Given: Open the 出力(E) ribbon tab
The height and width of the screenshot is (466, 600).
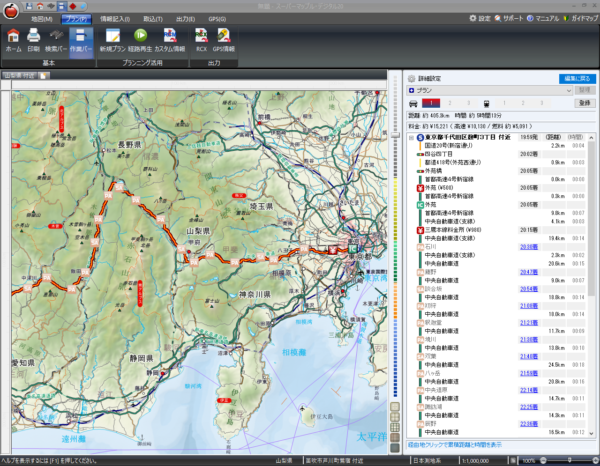Looking at the screenshot, I should click(x=185, y=19).
